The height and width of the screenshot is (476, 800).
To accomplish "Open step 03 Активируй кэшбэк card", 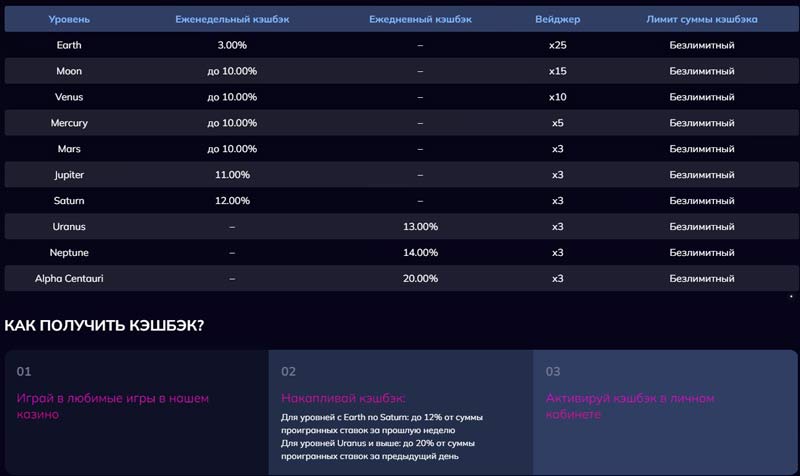I will [665, 405].
